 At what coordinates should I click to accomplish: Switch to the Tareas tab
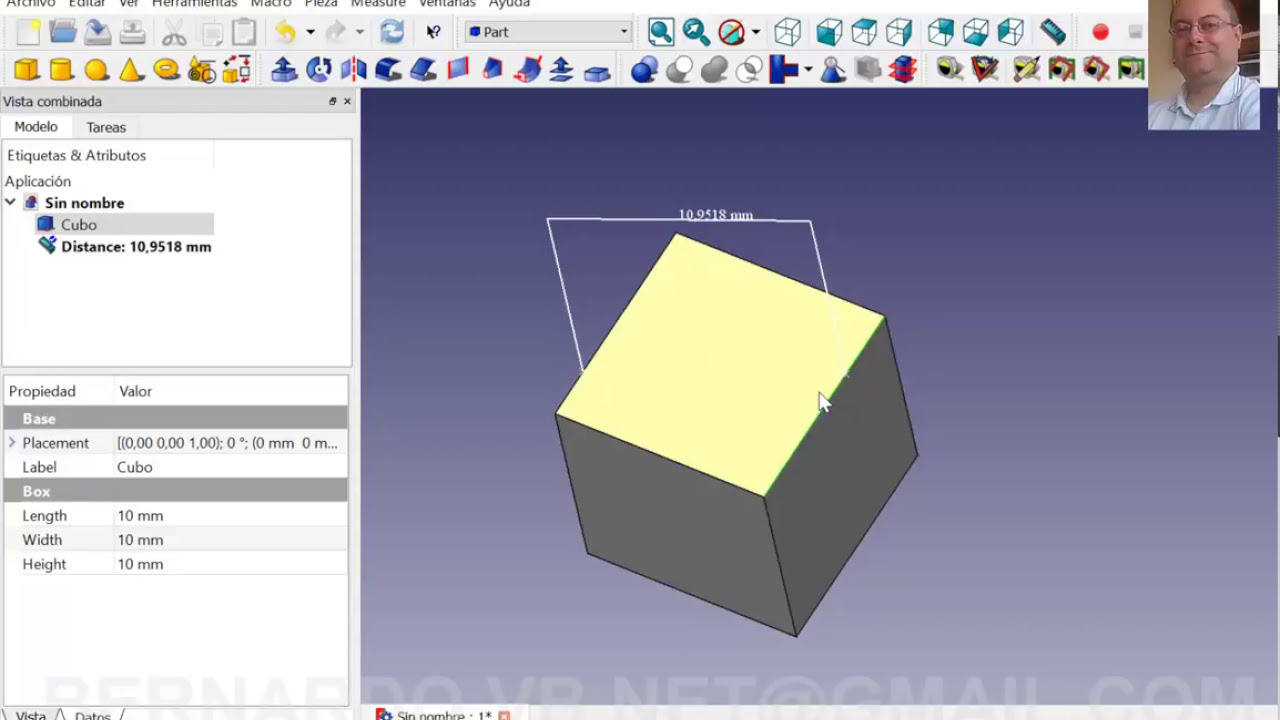click(106, 127)
